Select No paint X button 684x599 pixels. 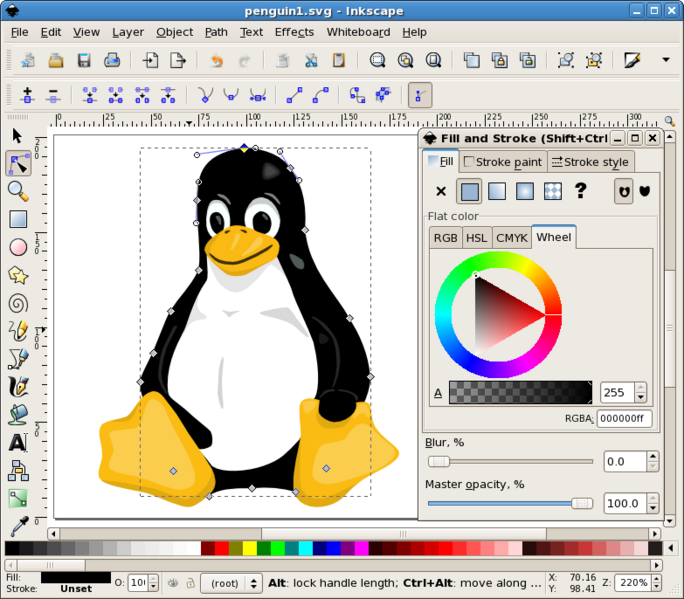pyautogui.click(x=441, y=191)
